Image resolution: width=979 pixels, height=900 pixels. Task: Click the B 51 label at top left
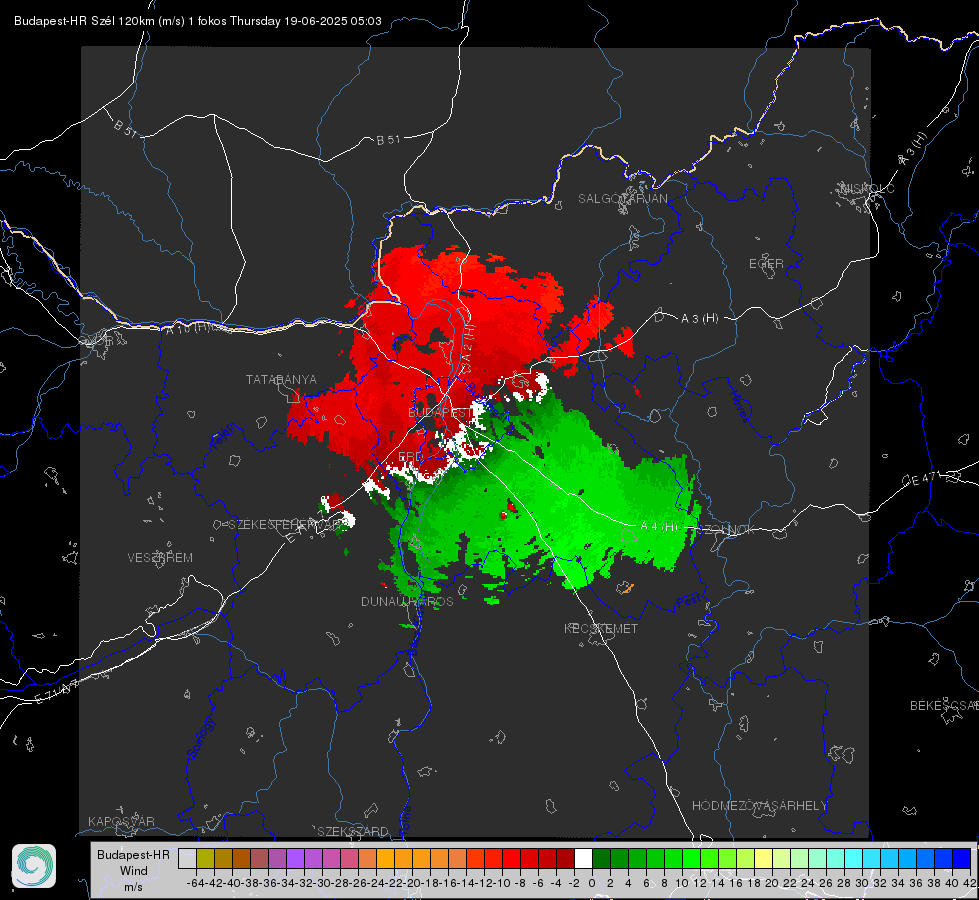tap(125, 127)
